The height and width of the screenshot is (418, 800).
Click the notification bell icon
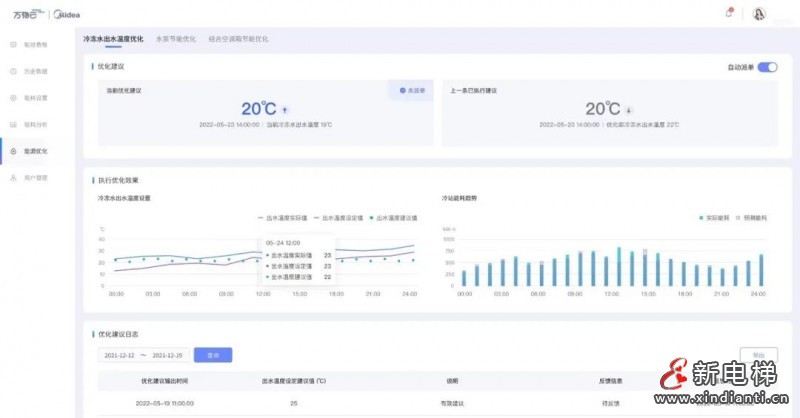pos(728,13)
